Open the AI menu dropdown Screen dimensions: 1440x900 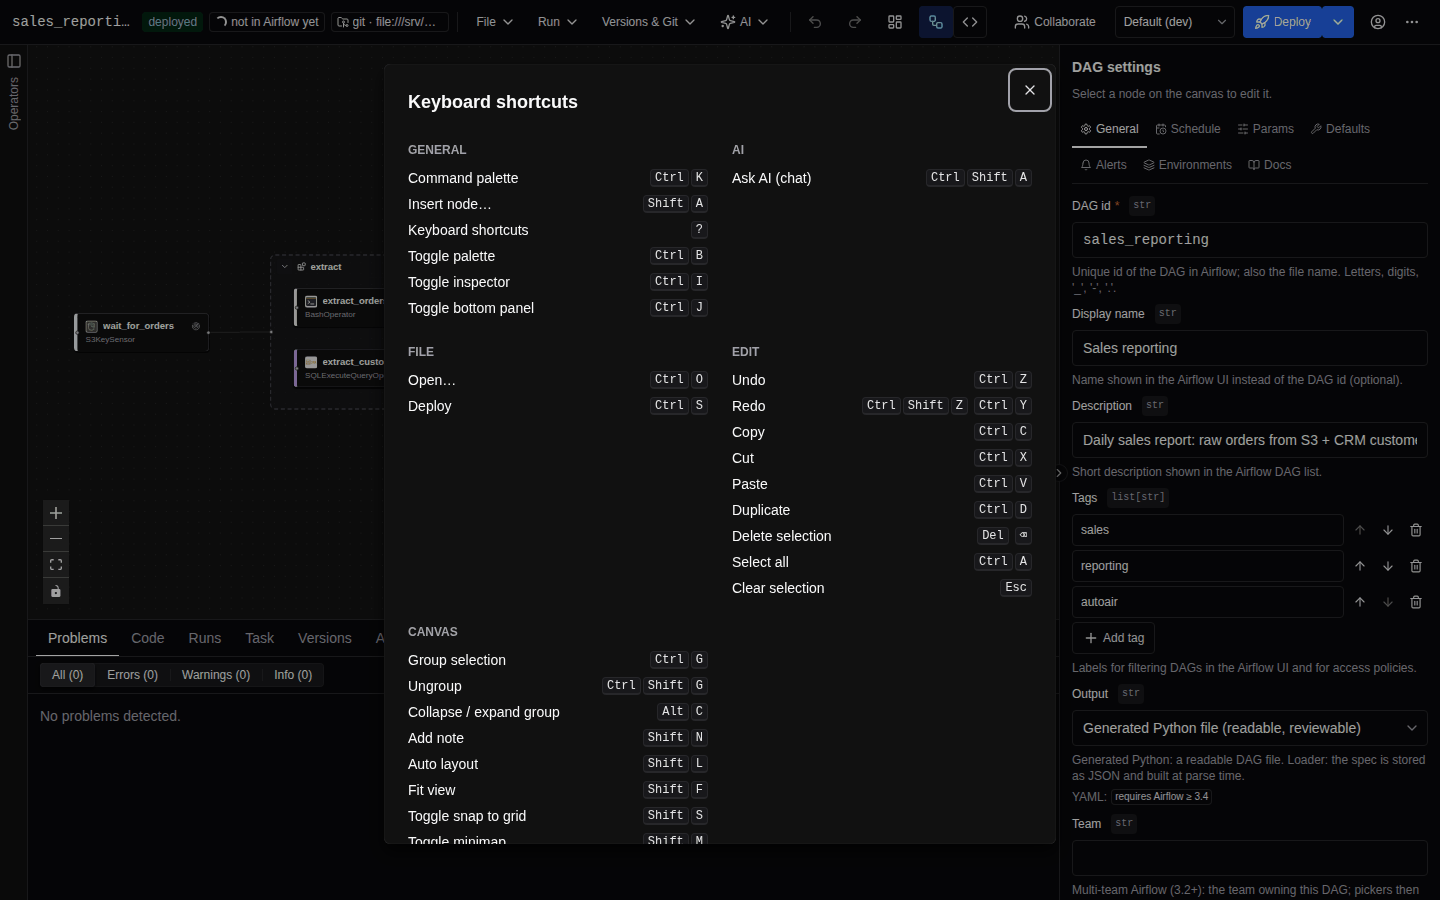click(744, 22)
